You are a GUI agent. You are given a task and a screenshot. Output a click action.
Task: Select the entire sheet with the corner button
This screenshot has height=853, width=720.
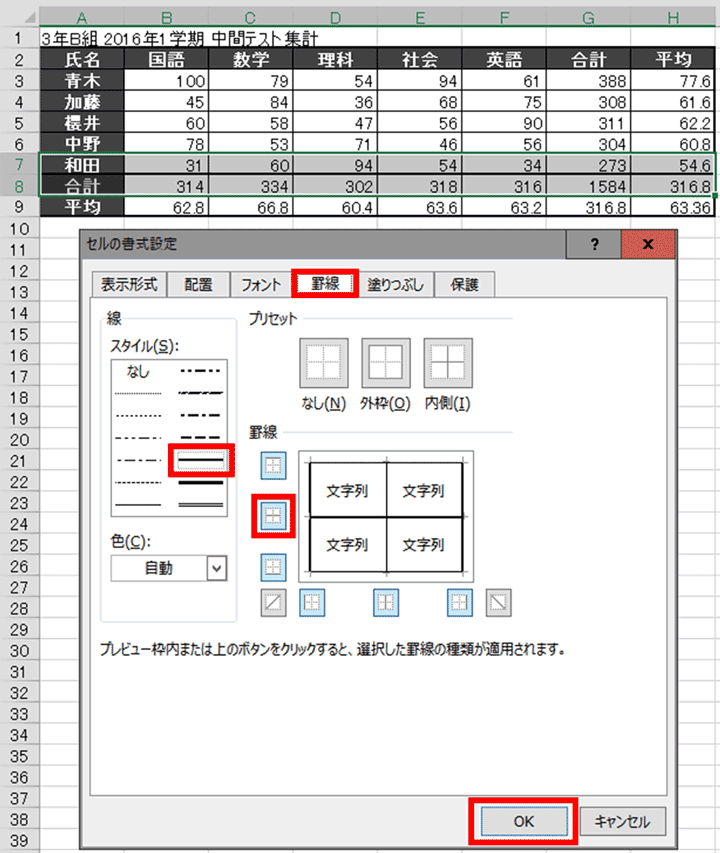tap(20, 17)
